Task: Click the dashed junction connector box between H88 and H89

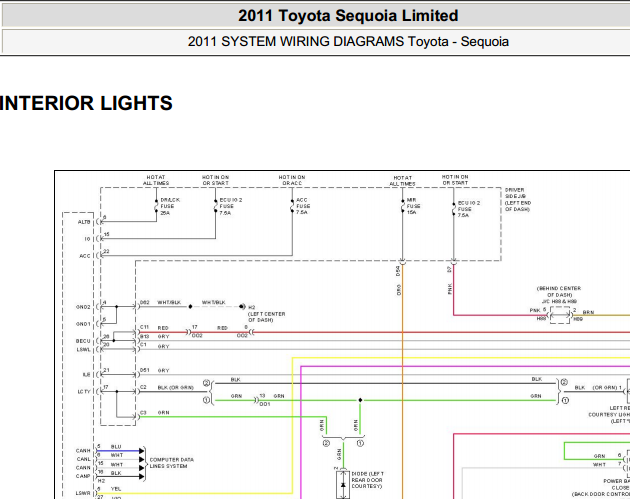Action: tap(560, 315)
